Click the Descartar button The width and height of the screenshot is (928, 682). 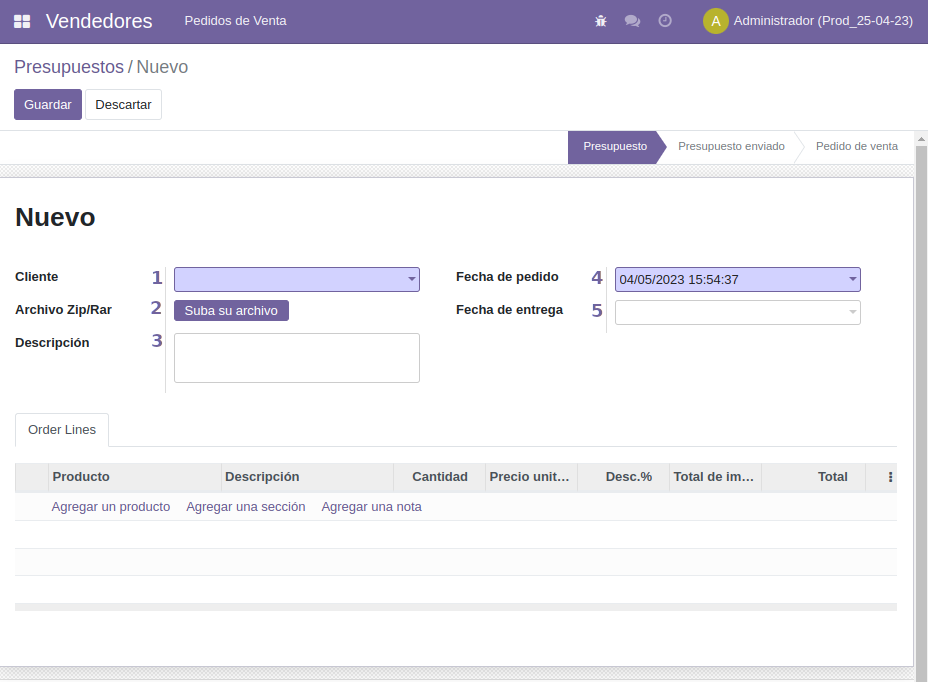[x=123, y=105]
